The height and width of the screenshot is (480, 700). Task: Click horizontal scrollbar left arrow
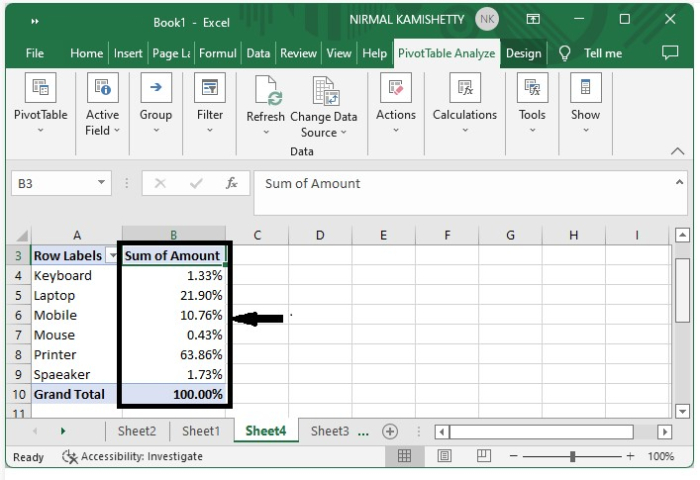coord(442,432)
